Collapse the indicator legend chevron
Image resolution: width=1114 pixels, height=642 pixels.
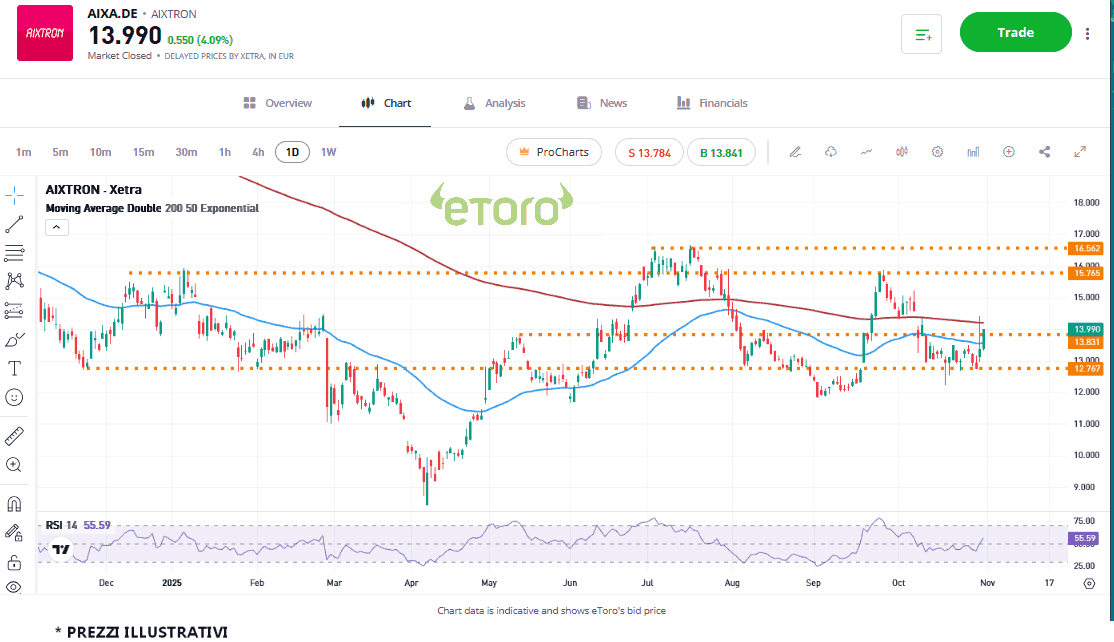(x=57, y=227)
